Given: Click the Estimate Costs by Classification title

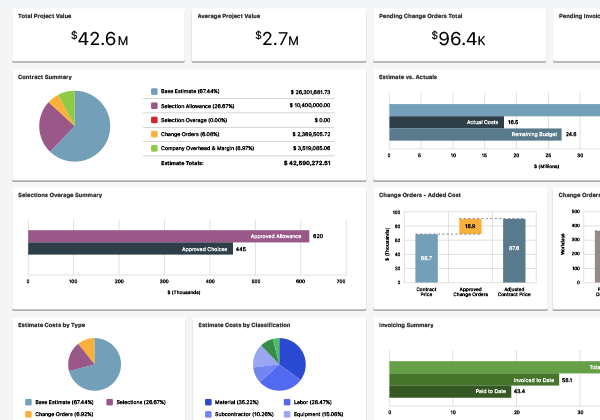Looking at the screenshot, I should 244,325.
